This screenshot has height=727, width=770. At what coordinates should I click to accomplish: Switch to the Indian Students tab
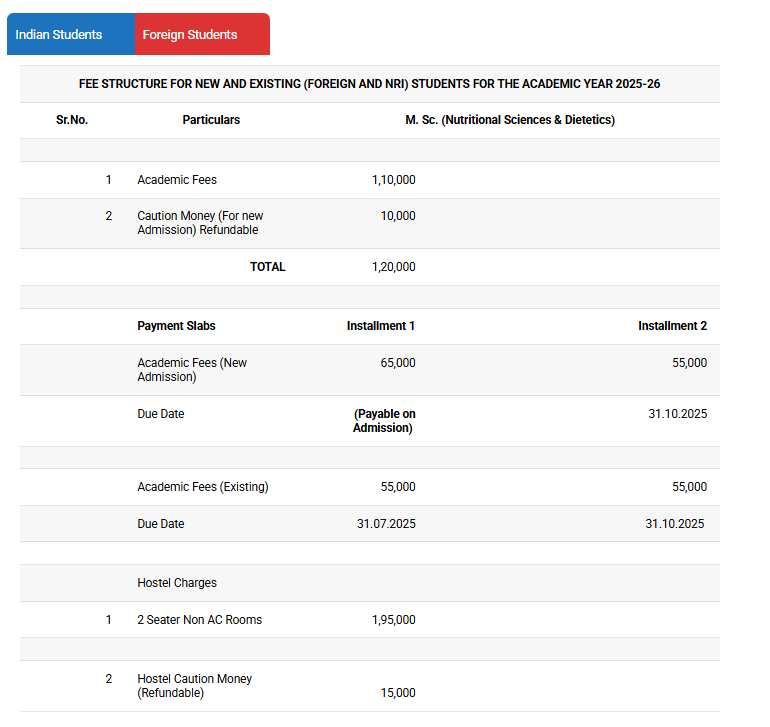click(59, 35)
